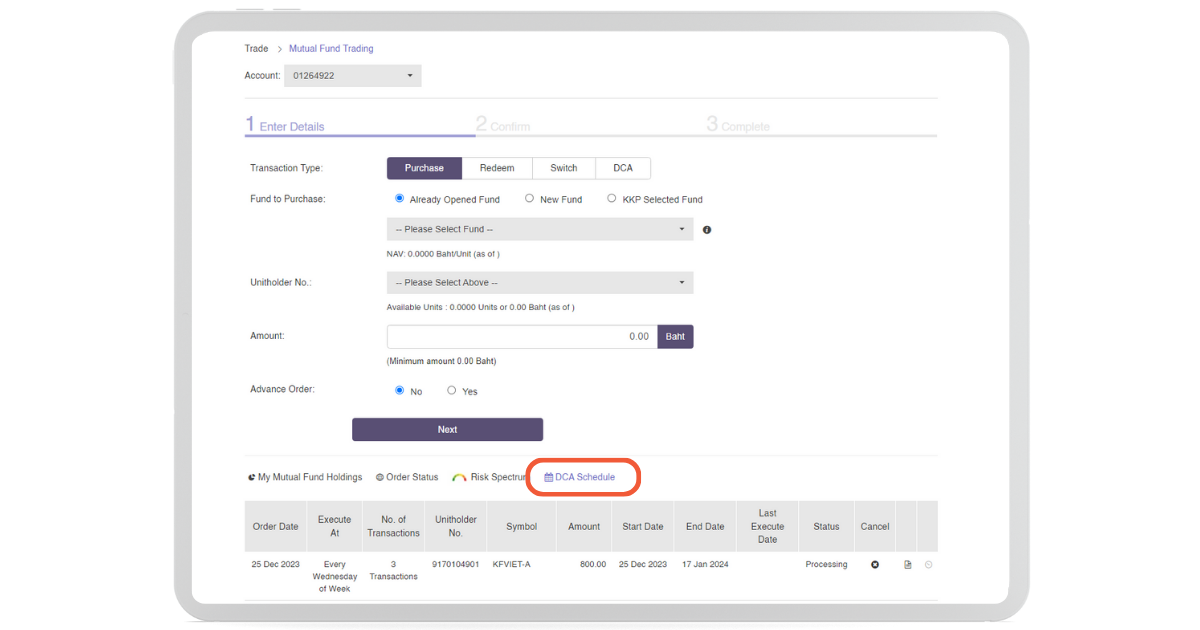Select the DCA transaction type tab
Image resolution: width=1200 pixels, height=630 pixels.
pyautogui.click(x=623, y=168)
